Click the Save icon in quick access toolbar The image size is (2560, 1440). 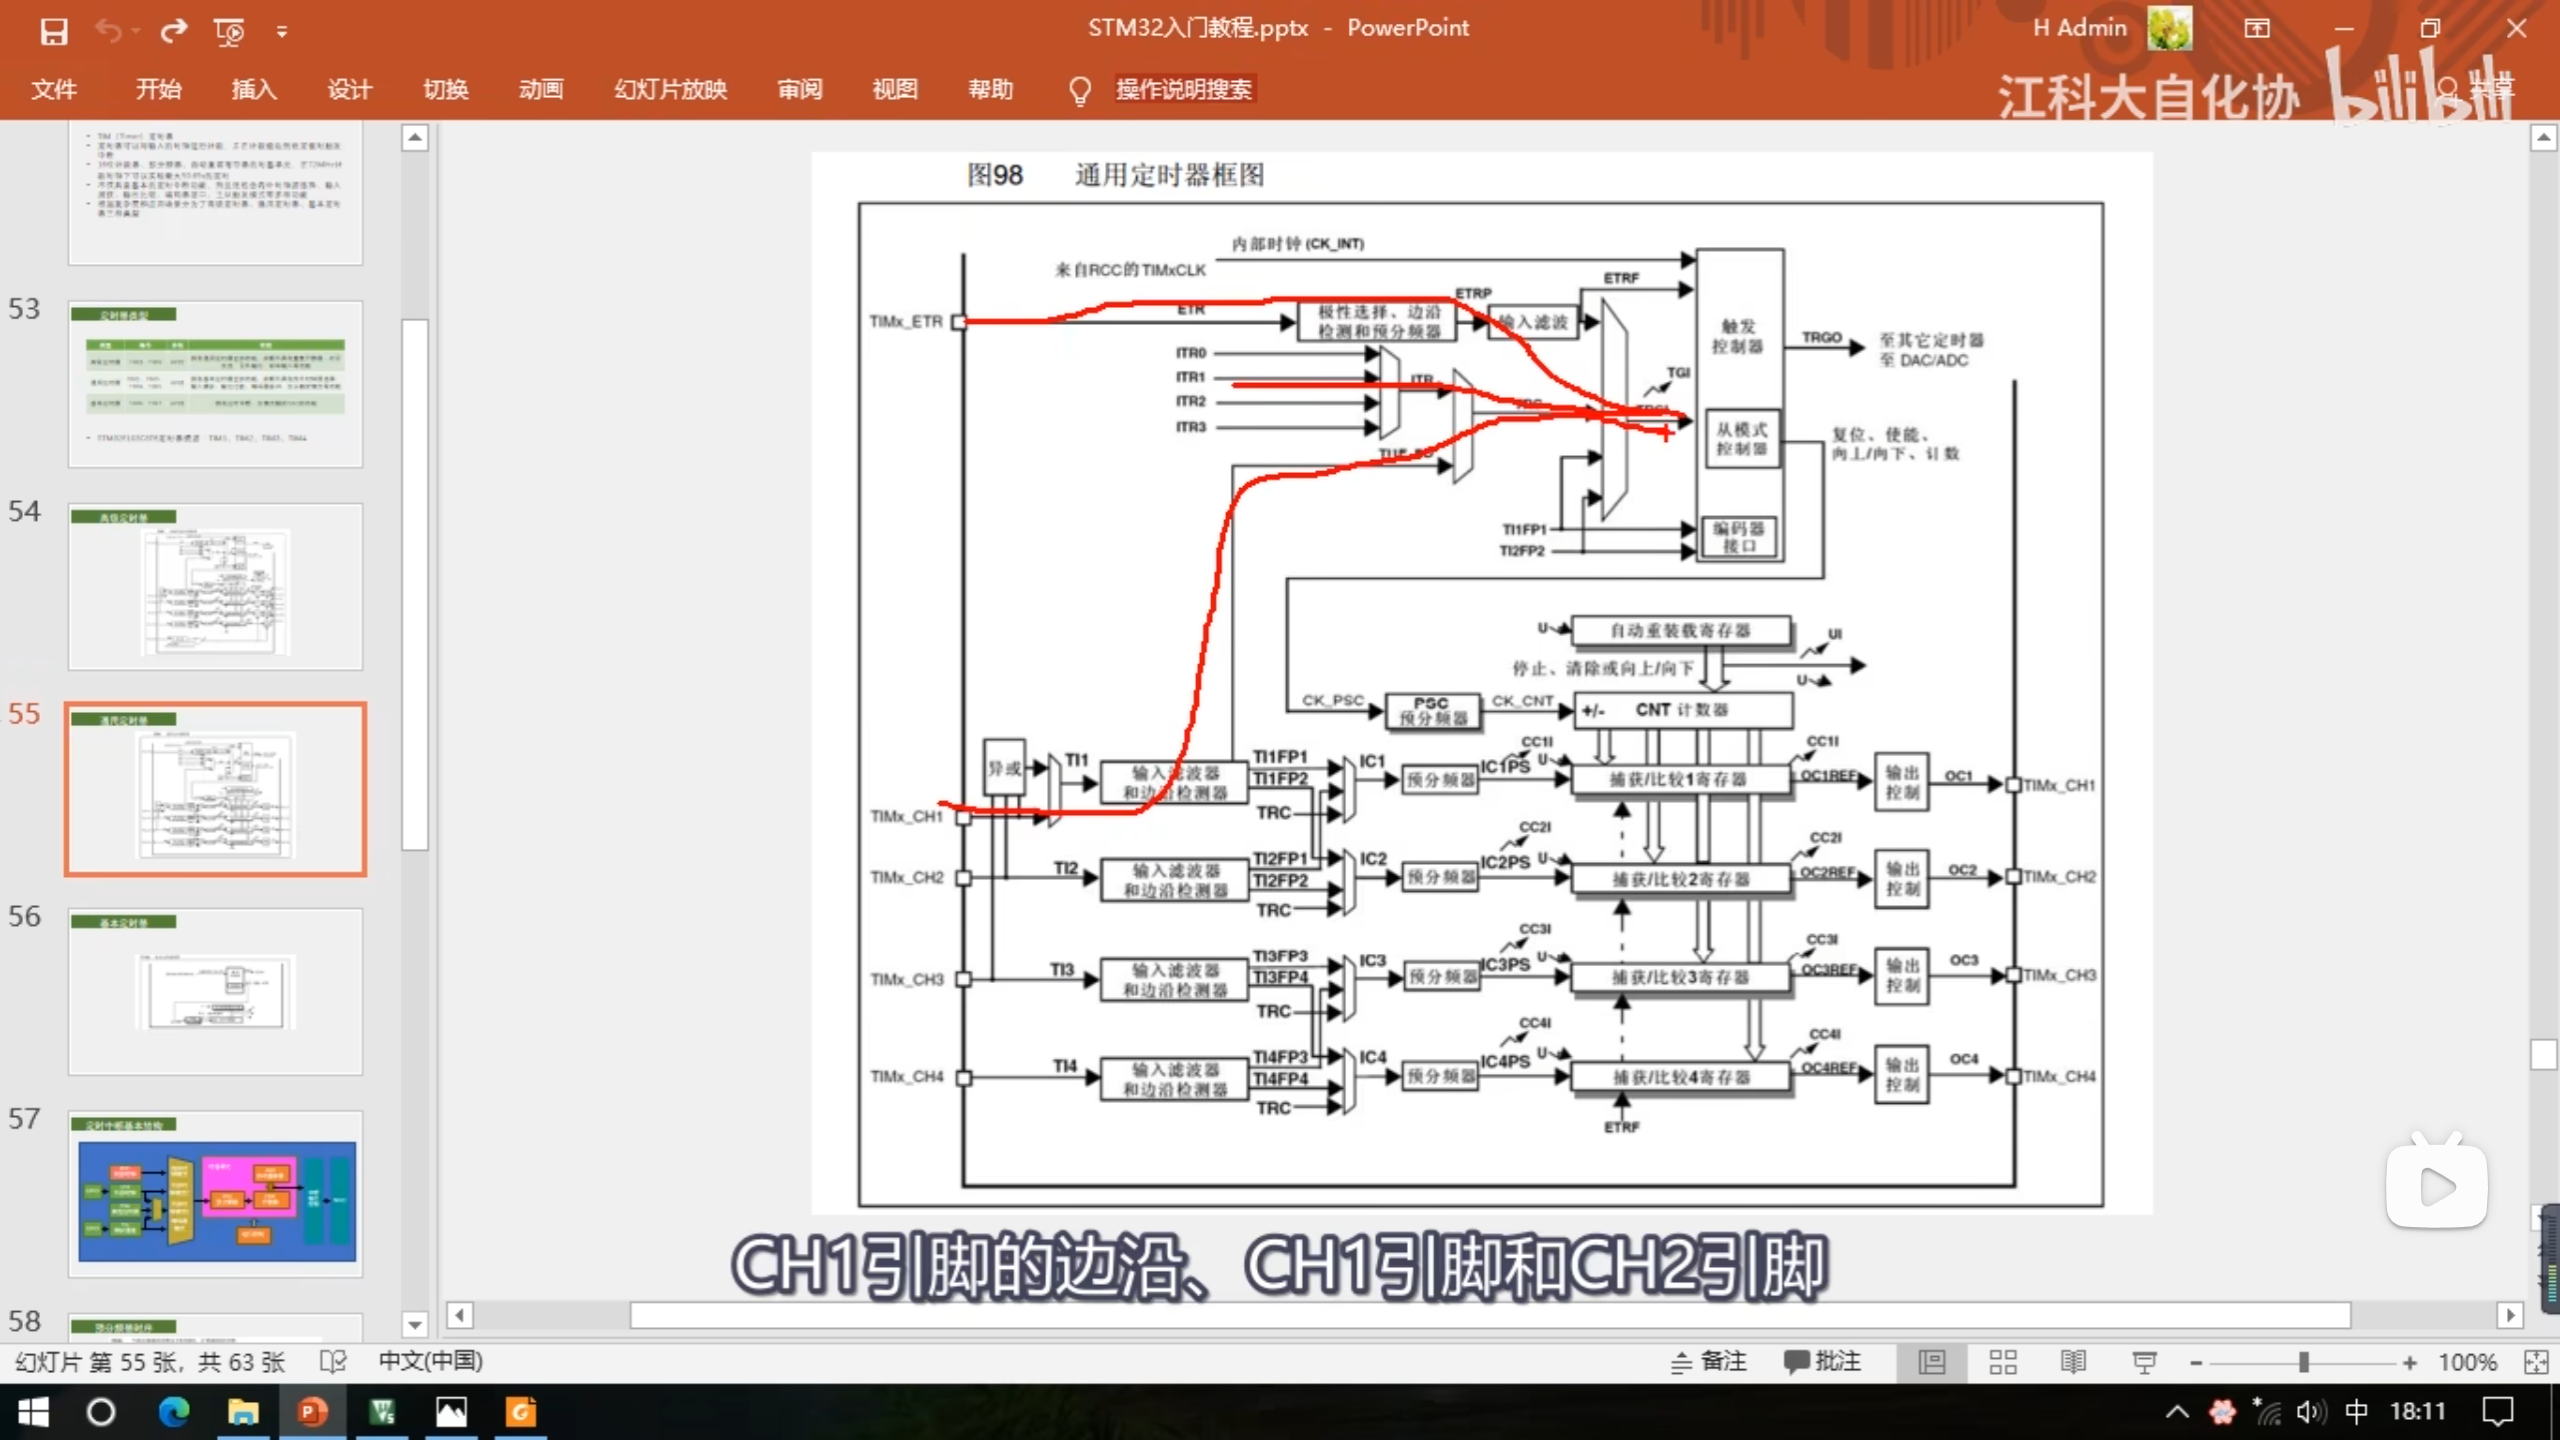tap(53, 31)
